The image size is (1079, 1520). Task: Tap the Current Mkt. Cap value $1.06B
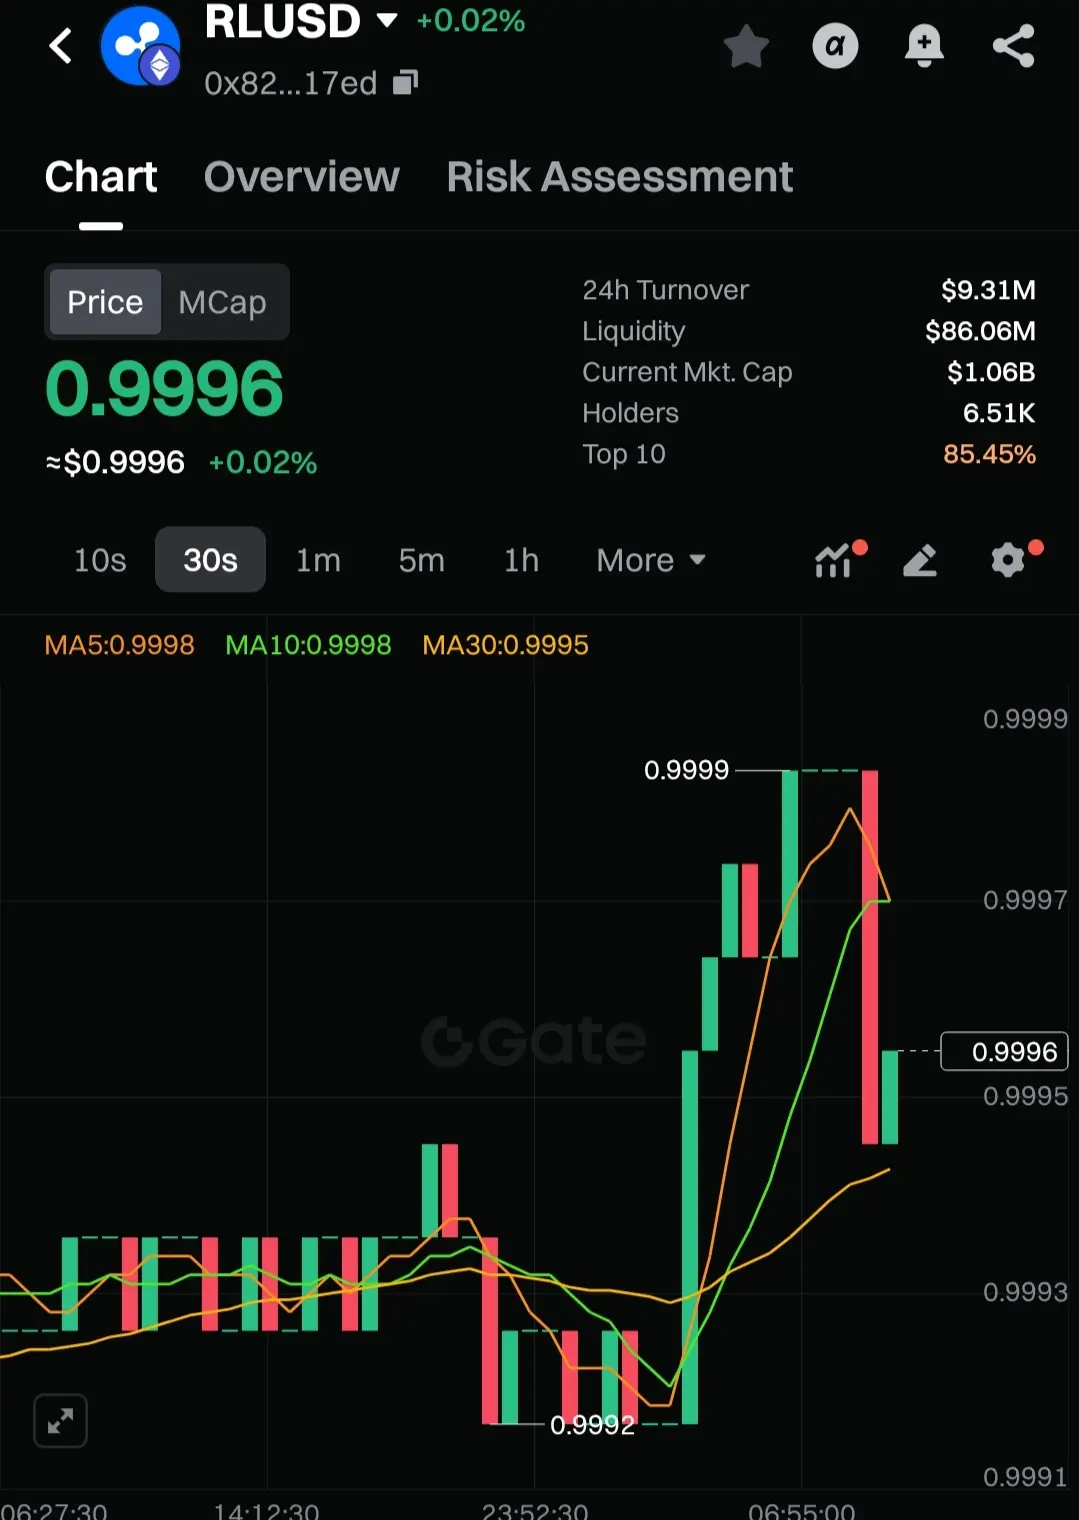[991, 372]
